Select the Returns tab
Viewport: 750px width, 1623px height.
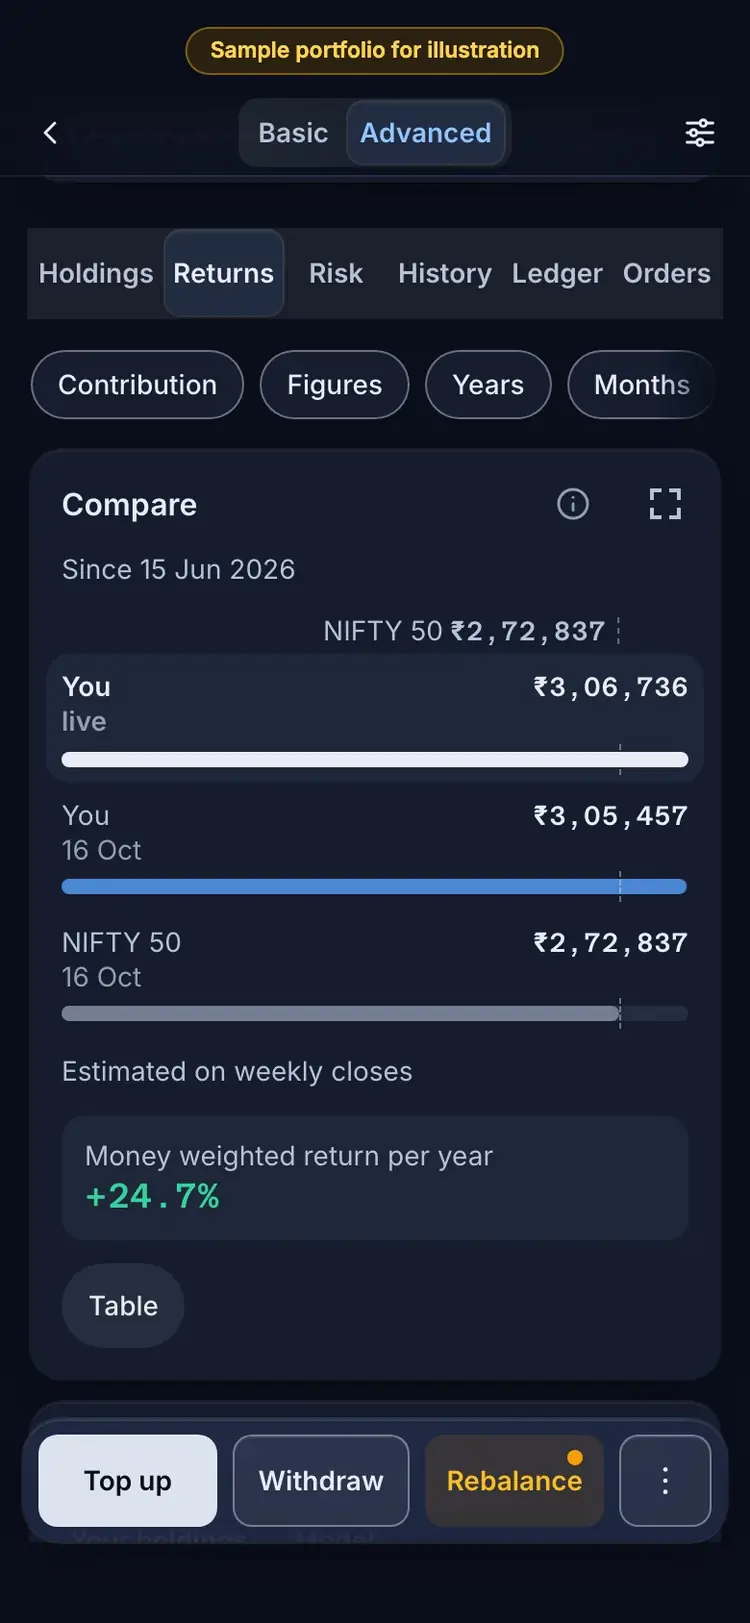pos(224,273)
